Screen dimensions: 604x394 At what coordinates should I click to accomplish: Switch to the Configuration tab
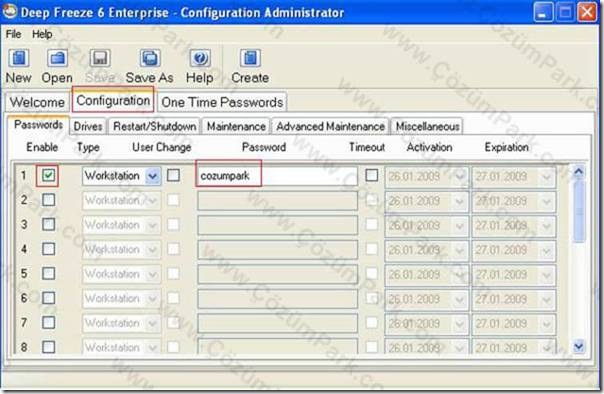[x=113, y=101]
